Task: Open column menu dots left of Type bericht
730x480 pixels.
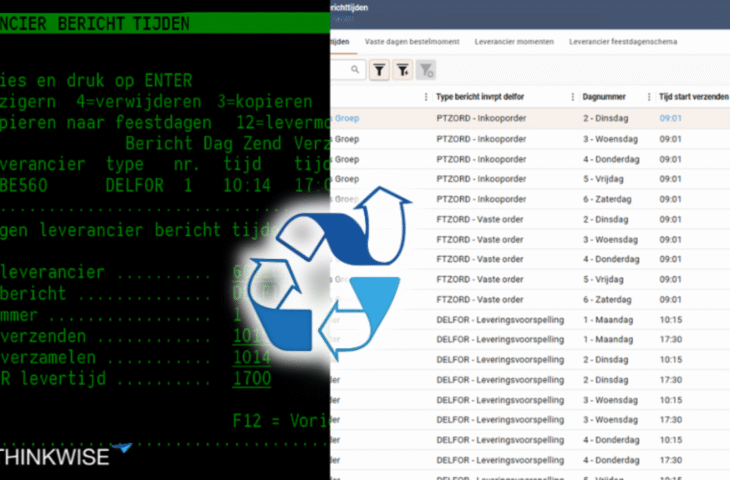Action: coord(427,97)
